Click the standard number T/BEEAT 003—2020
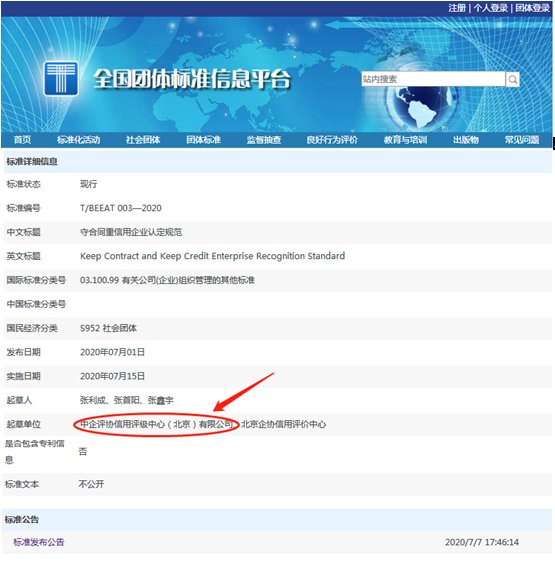The width and height of the screenshot is (555, 564). [x=121, y=208]
